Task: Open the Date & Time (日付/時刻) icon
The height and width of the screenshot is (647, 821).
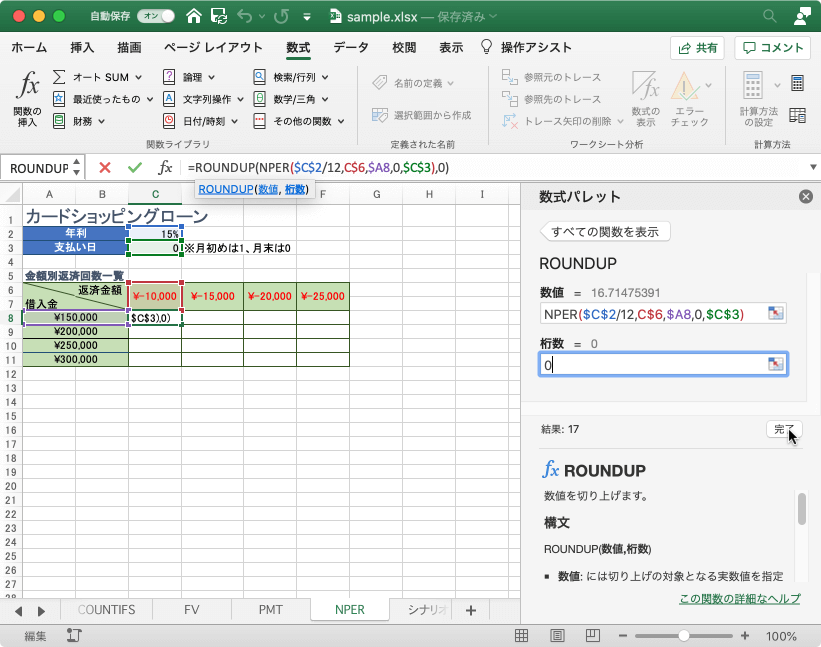Action: tap(169, 121)
